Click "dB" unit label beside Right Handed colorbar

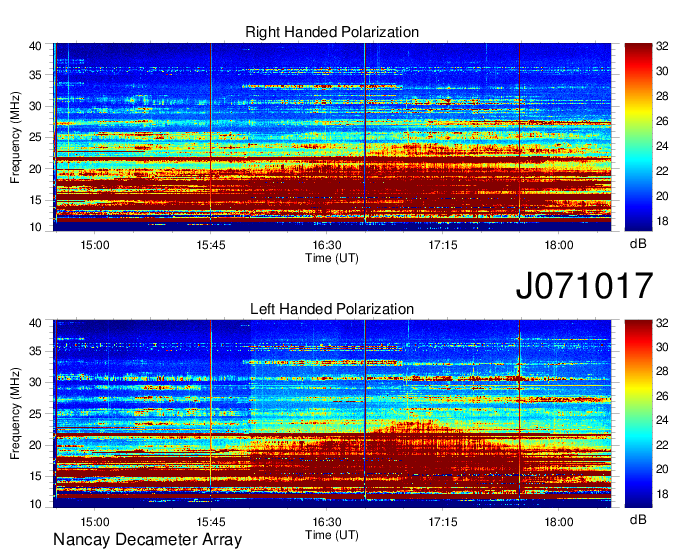click(x=638, y=244)
